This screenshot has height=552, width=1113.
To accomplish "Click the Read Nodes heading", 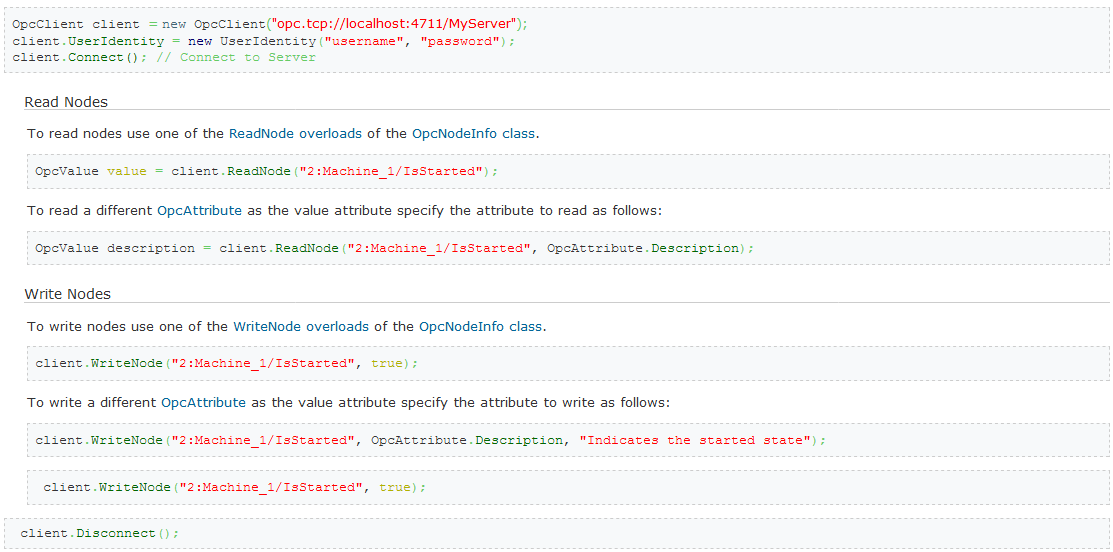I will tap(66, 101).
